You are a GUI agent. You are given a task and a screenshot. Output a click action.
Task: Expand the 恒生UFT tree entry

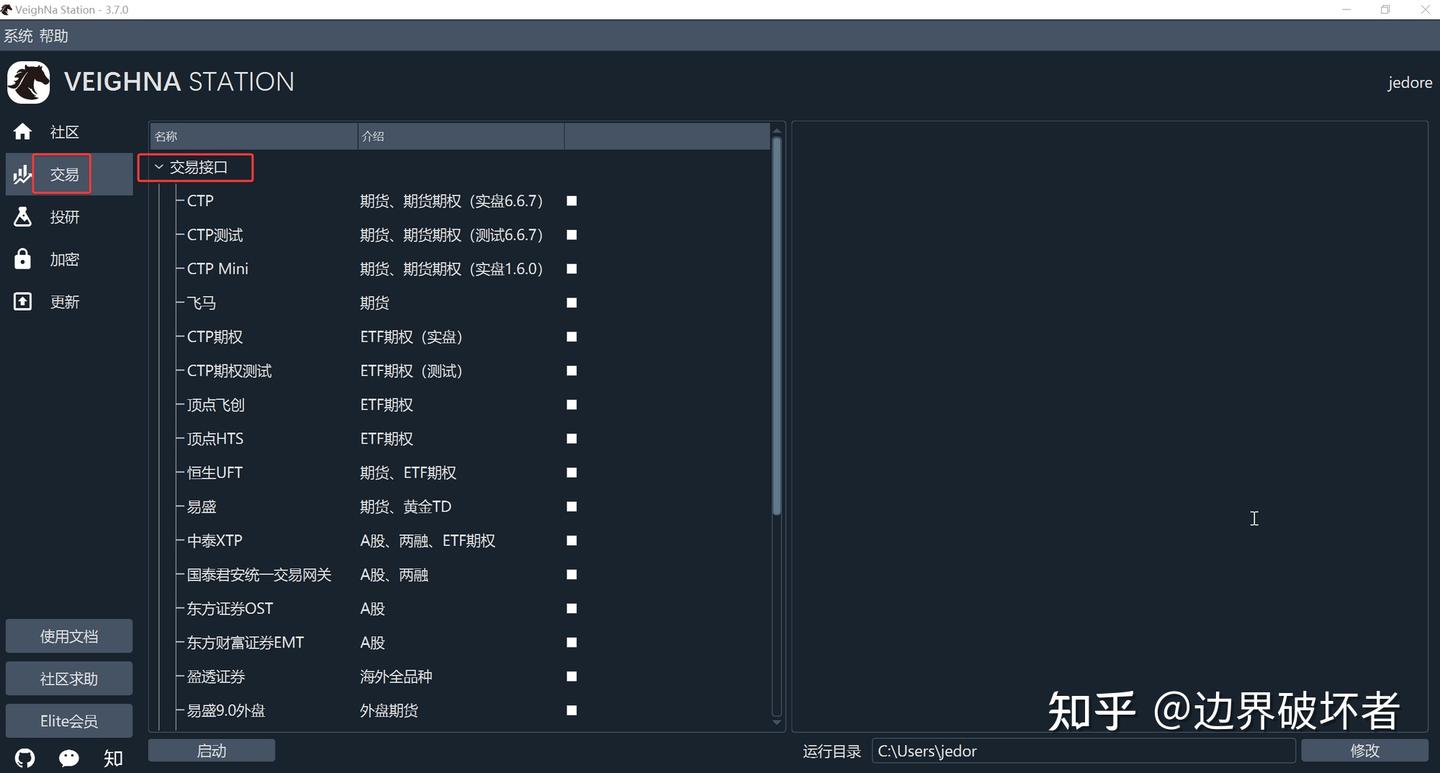point(180,472)
